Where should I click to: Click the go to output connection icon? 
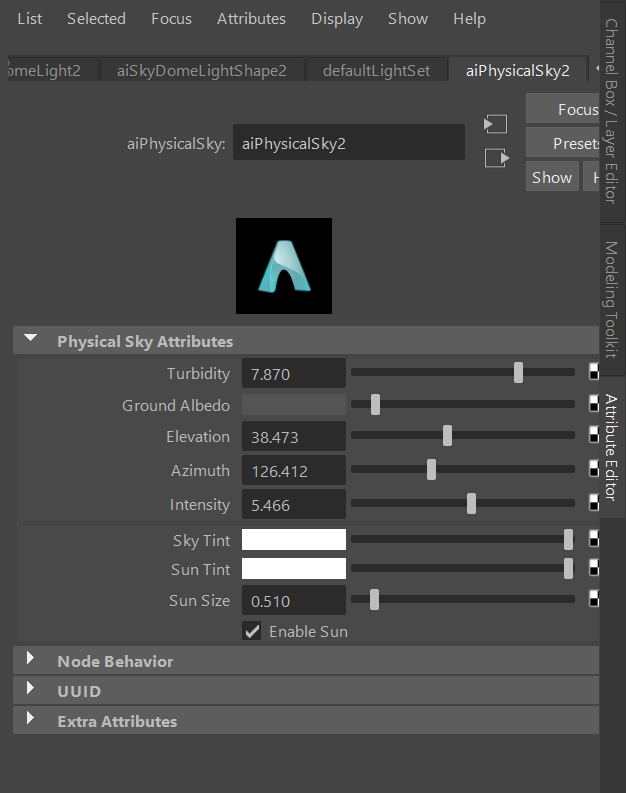(497, 158)
